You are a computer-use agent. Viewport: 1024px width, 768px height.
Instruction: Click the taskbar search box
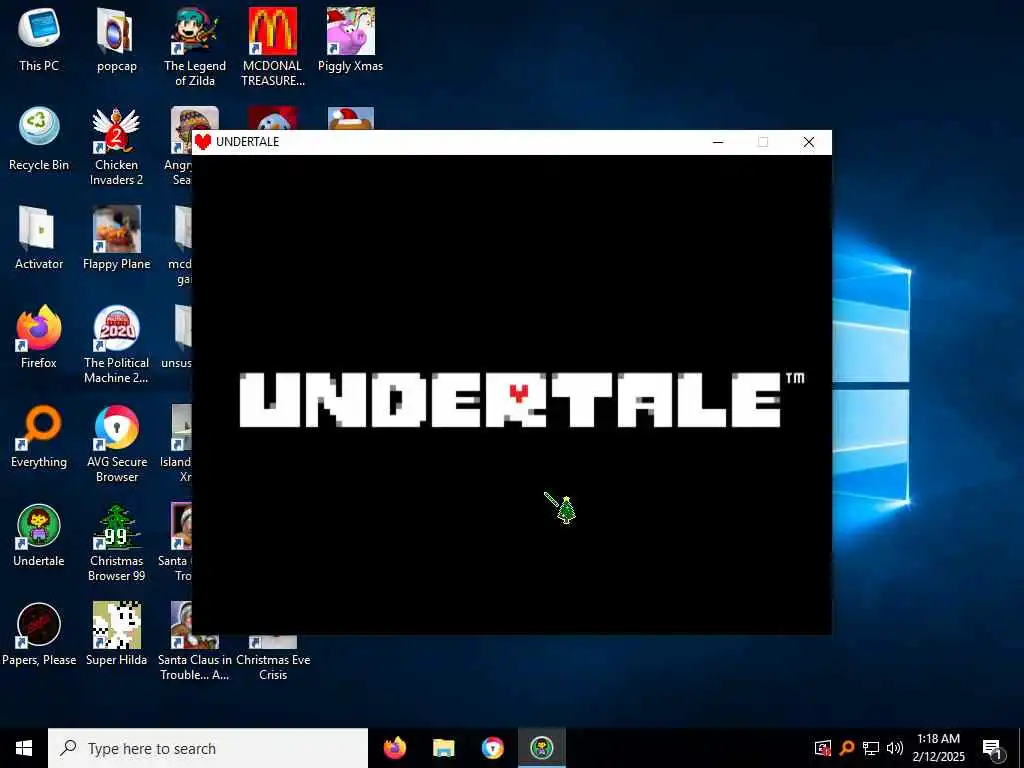(208, 748)
